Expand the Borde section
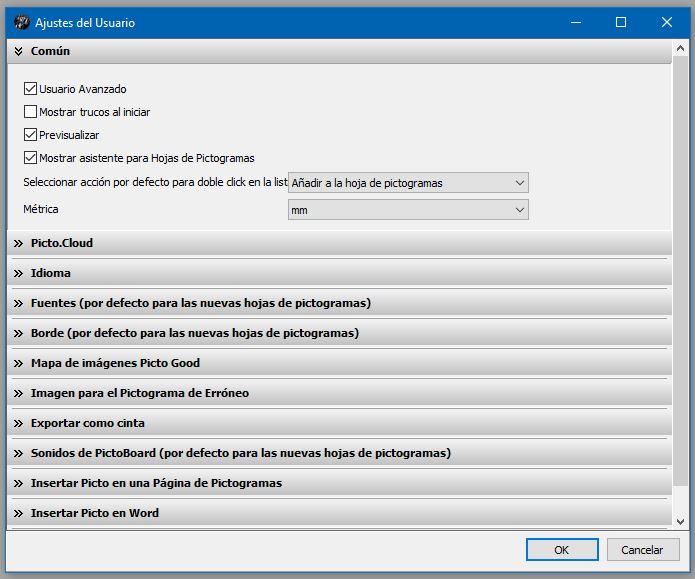Image resolution: width=695 pixels, height=579 pixels. tap(340, 333)
